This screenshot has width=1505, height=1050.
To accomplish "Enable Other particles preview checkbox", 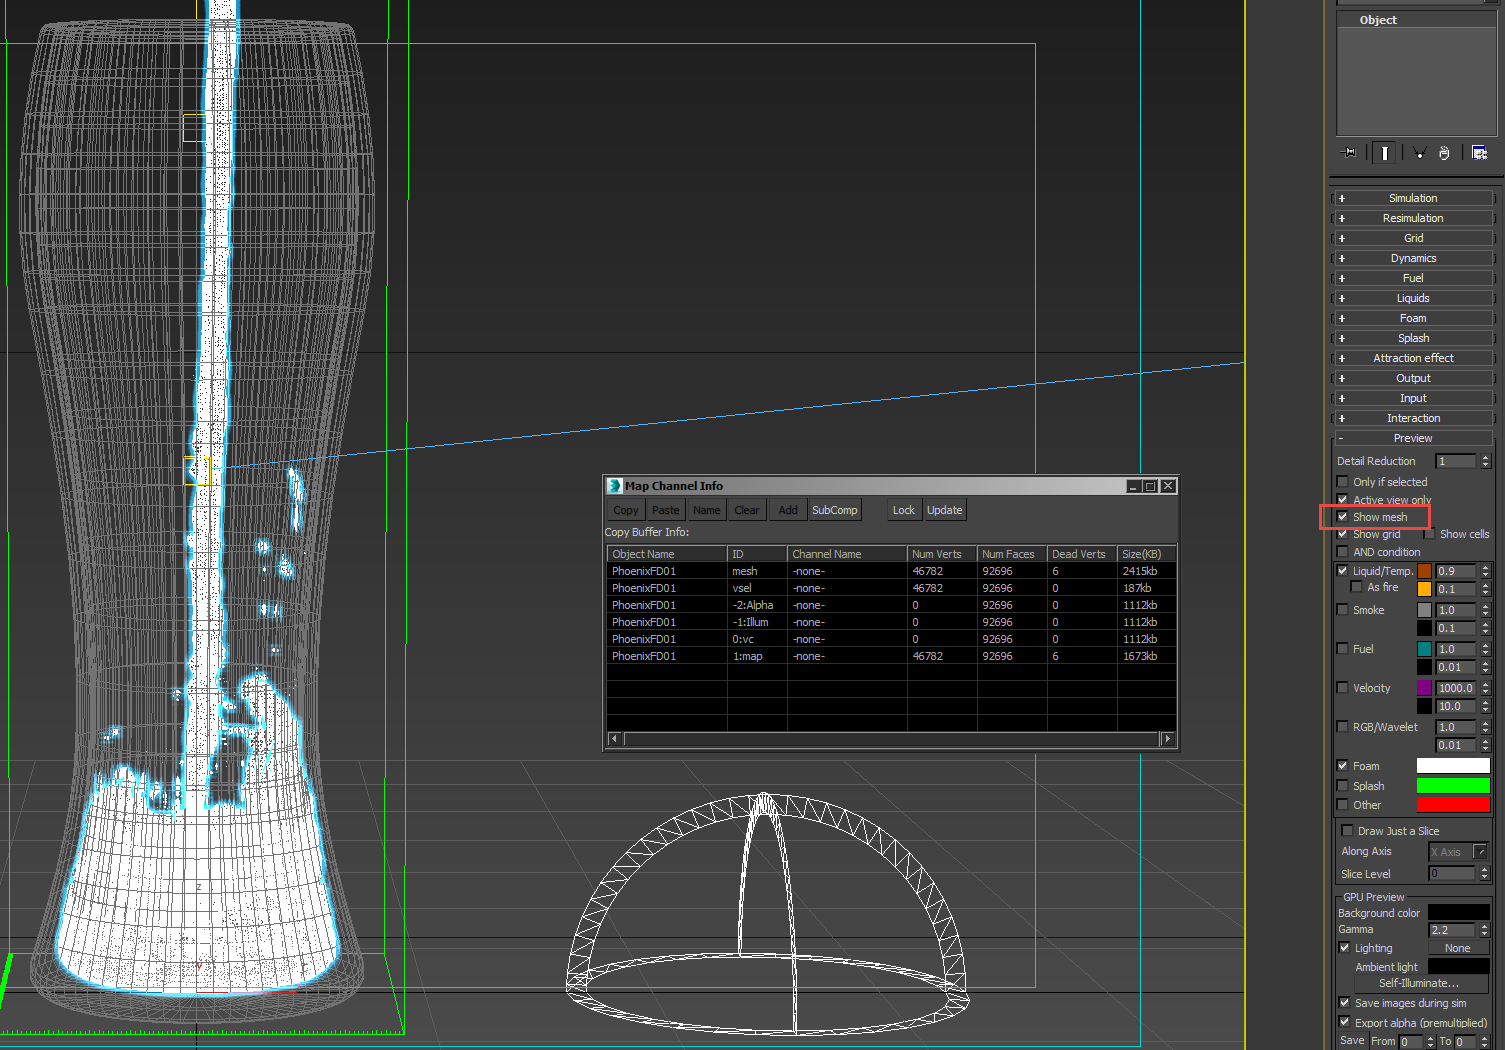I will (1343, 805).
